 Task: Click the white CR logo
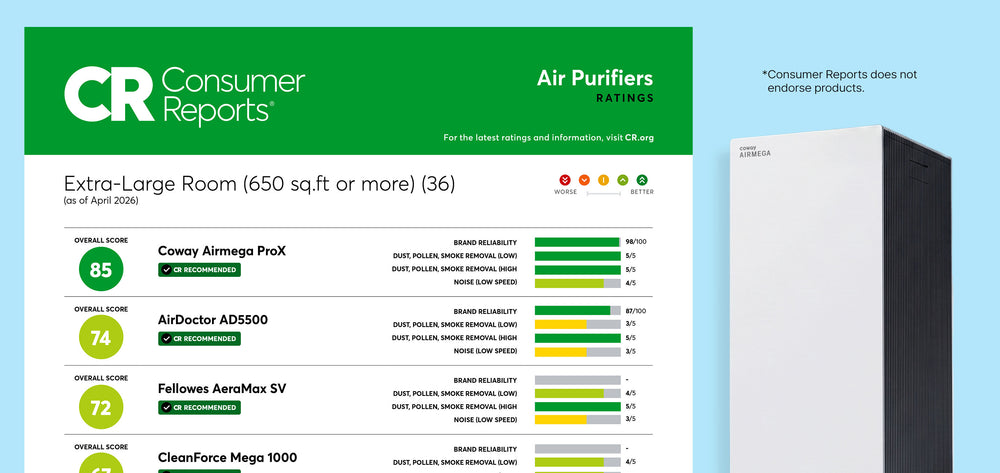coord(109,94)
